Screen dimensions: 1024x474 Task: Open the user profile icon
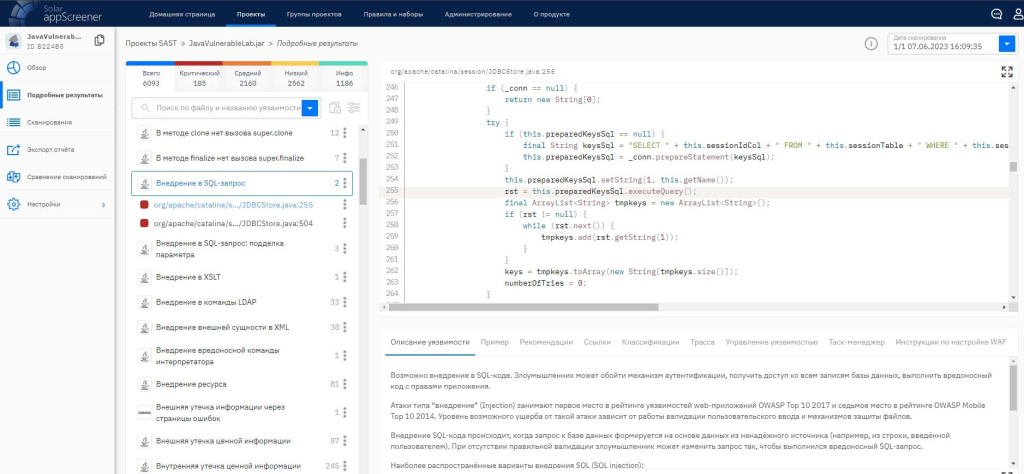[x=1018, y=14]
